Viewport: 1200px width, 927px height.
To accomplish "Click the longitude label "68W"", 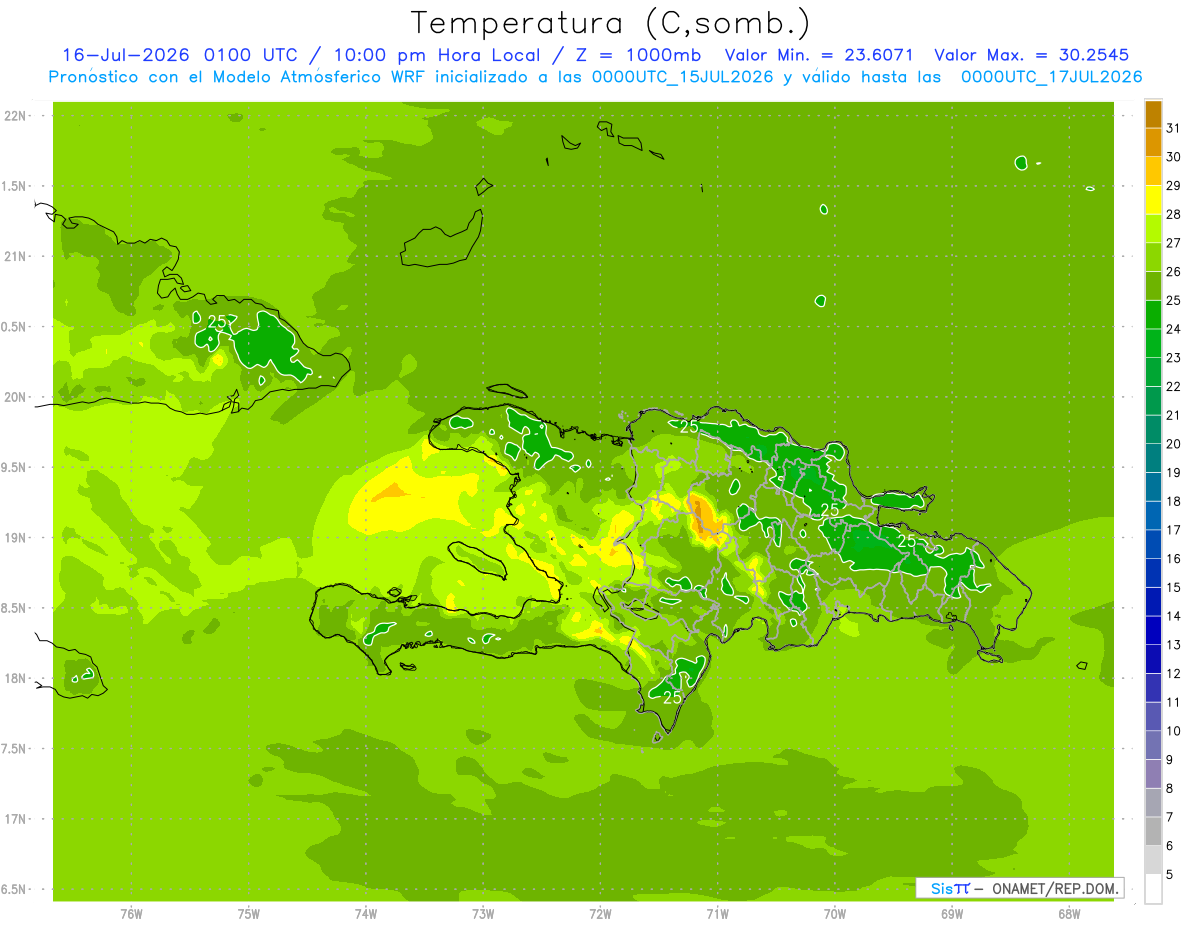I will [1069, 913].
